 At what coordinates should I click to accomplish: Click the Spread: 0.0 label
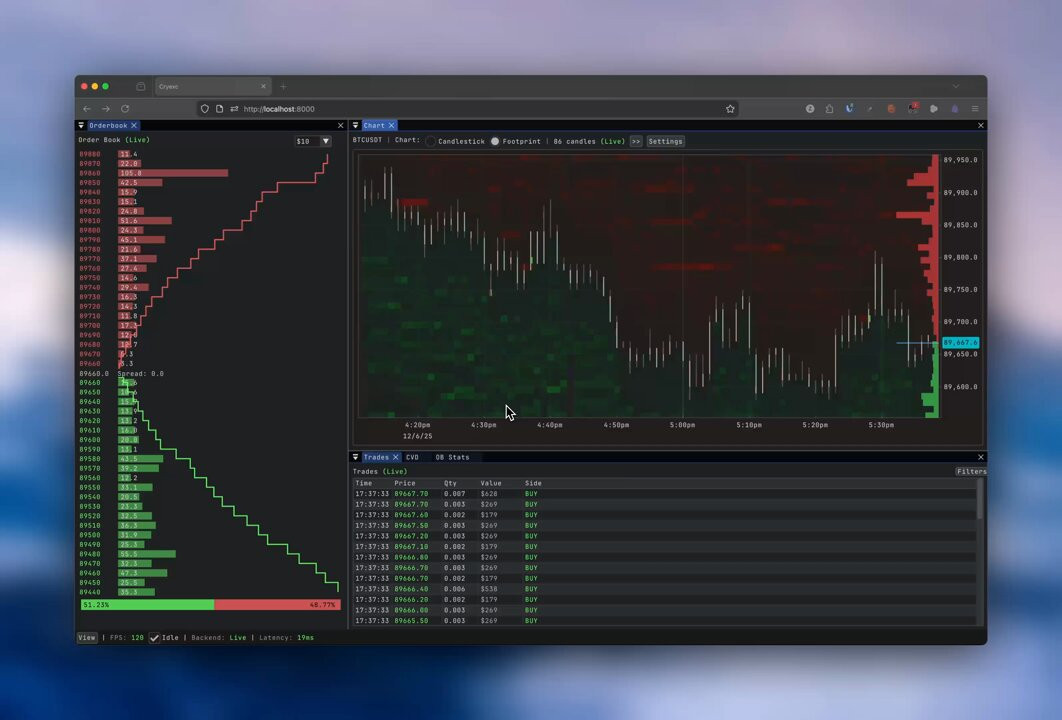(140, 374)
